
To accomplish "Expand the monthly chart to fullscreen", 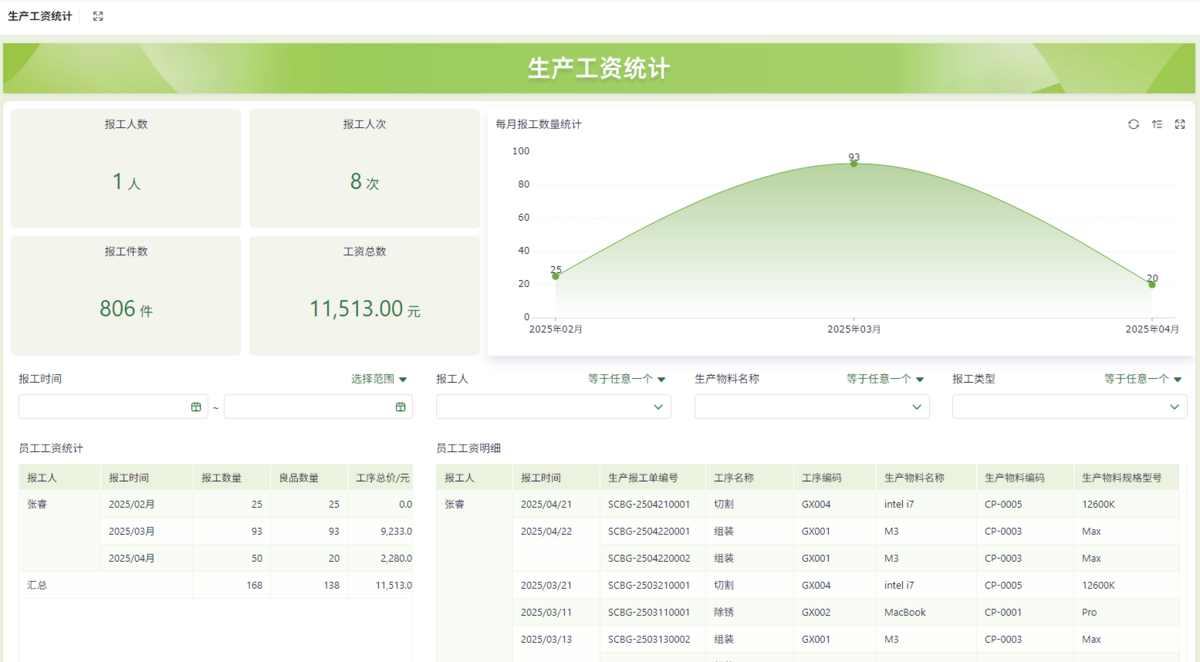I will (x=1180, y=124).
